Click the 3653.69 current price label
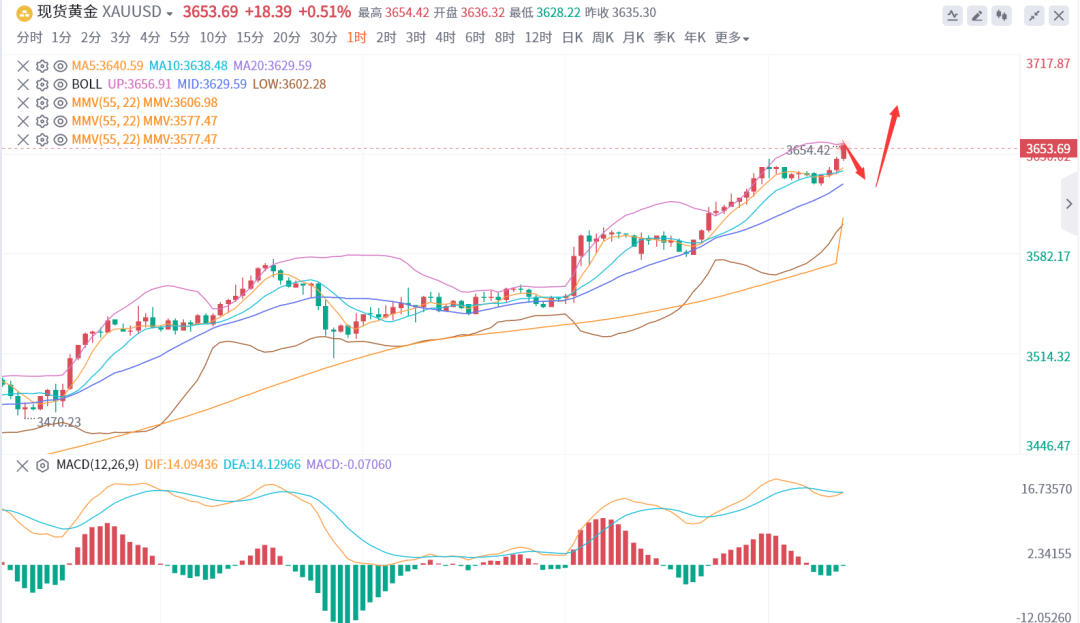The height and width of the screenshot is (623, 1080). (1047, 150)
